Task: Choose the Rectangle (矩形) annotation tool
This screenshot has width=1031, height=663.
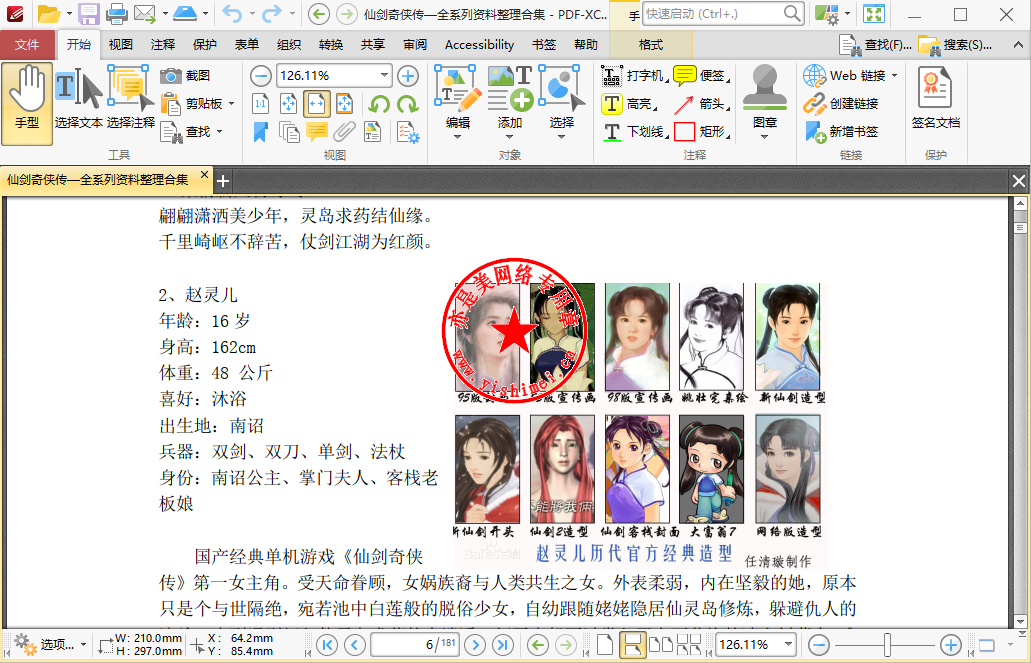Action: coord(701,132)
